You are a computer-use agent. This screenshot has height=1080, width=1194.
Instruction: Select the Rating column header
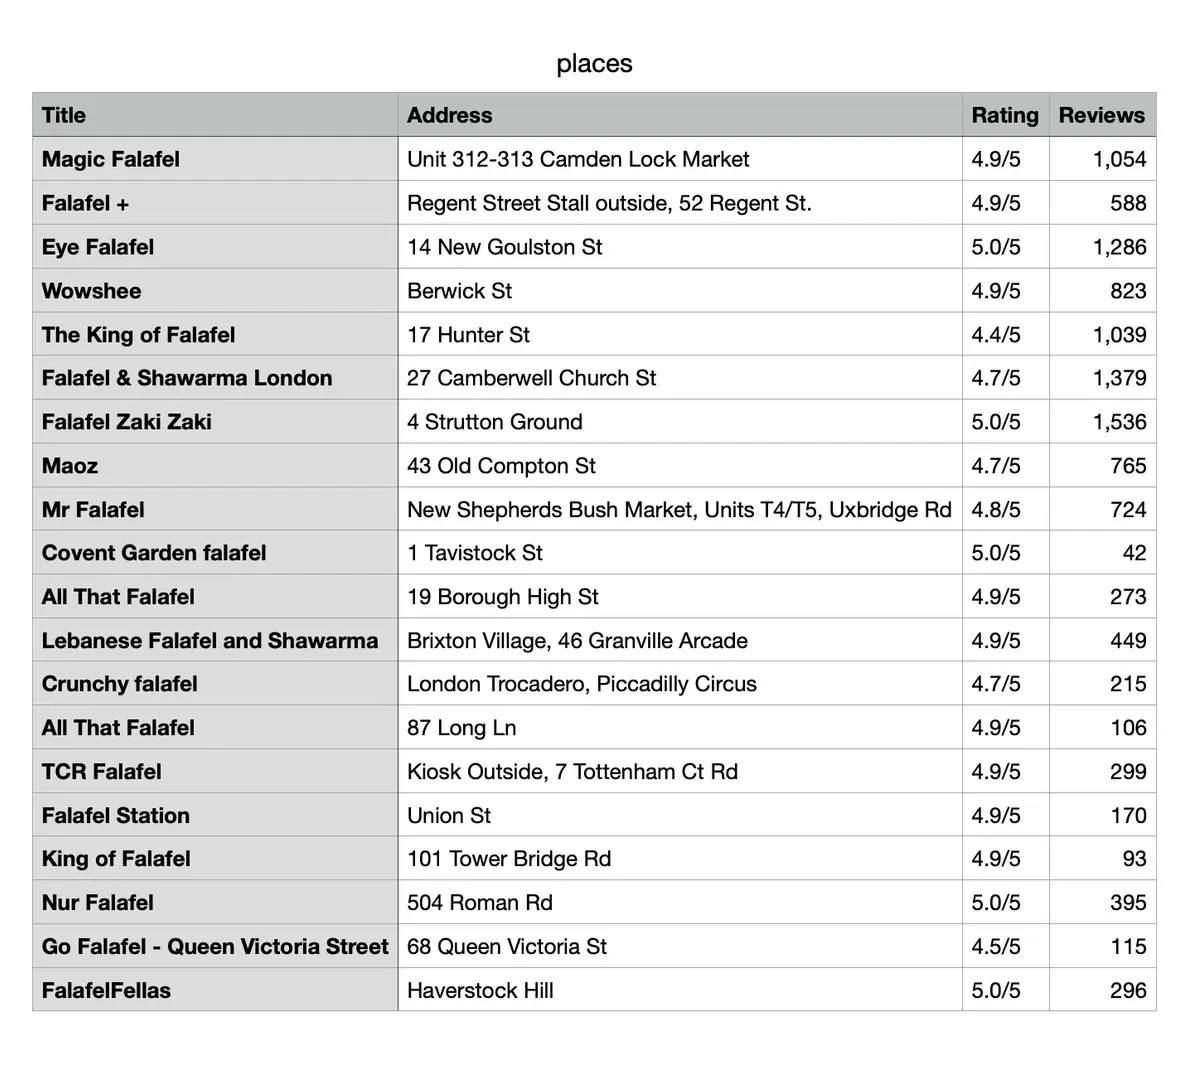tap(1006, 115)
